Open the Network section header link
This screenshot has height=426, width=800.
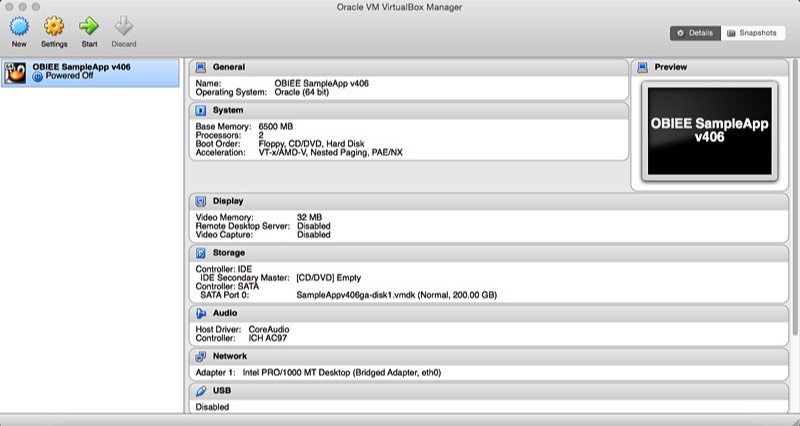[x=230, y=356]
